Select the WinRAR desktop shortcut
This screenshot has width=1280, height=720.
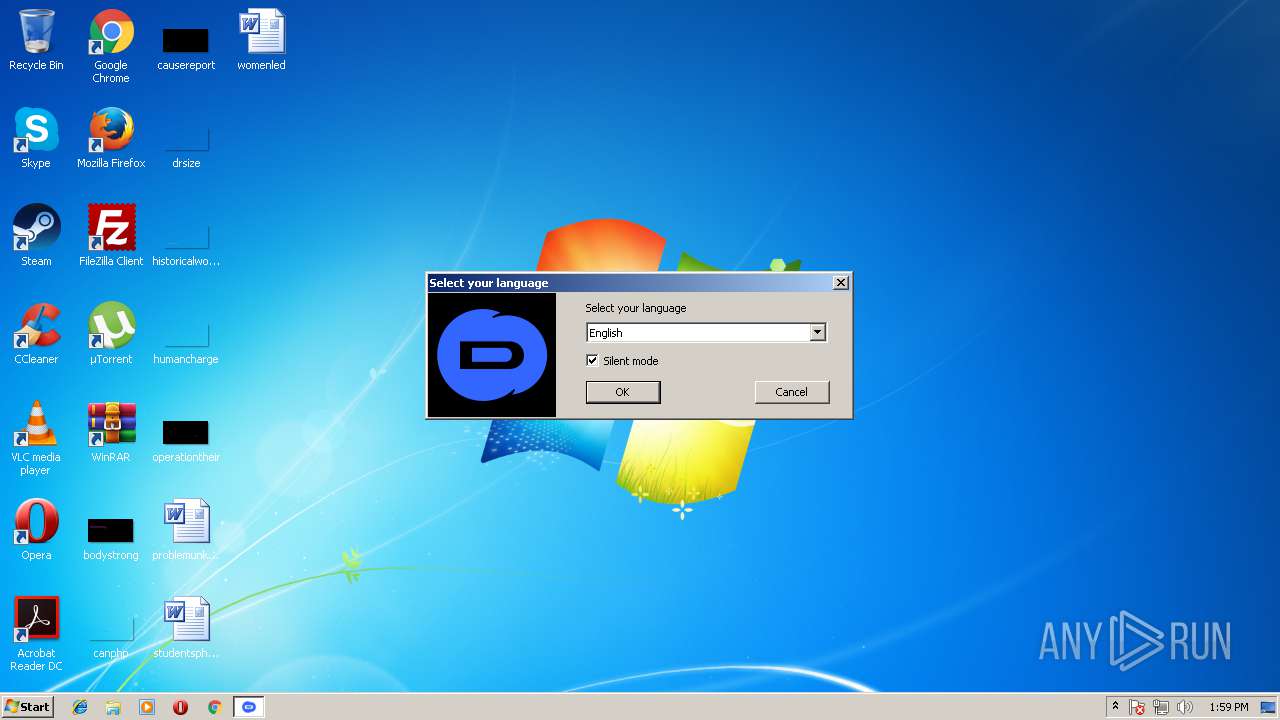pos(111,432)
